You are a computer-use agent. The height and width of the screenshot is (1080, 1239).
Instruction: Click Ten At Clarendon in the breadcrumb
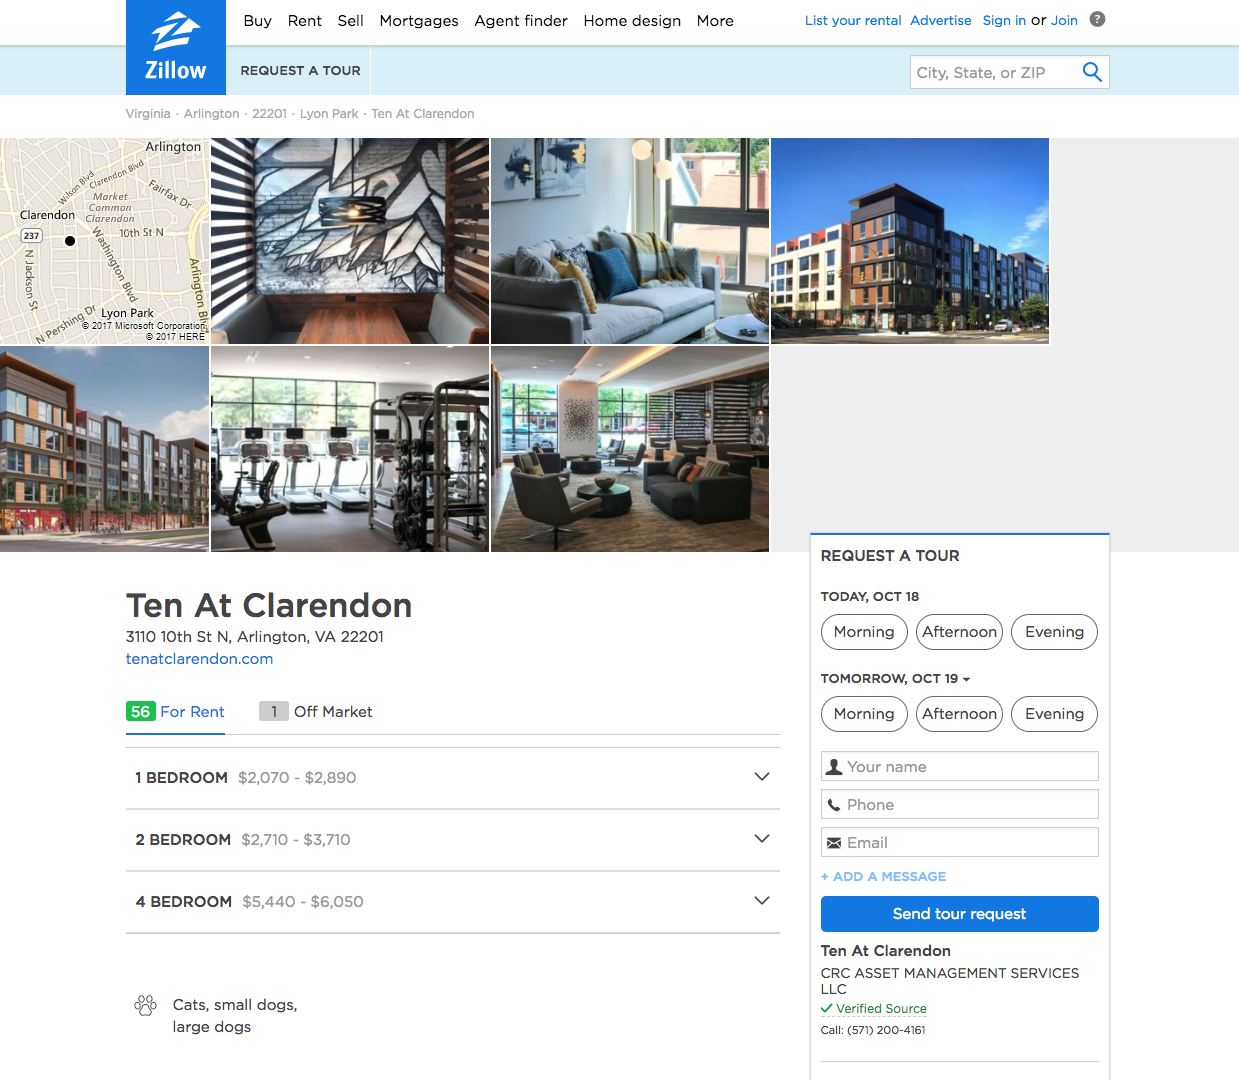coord(423,114)
